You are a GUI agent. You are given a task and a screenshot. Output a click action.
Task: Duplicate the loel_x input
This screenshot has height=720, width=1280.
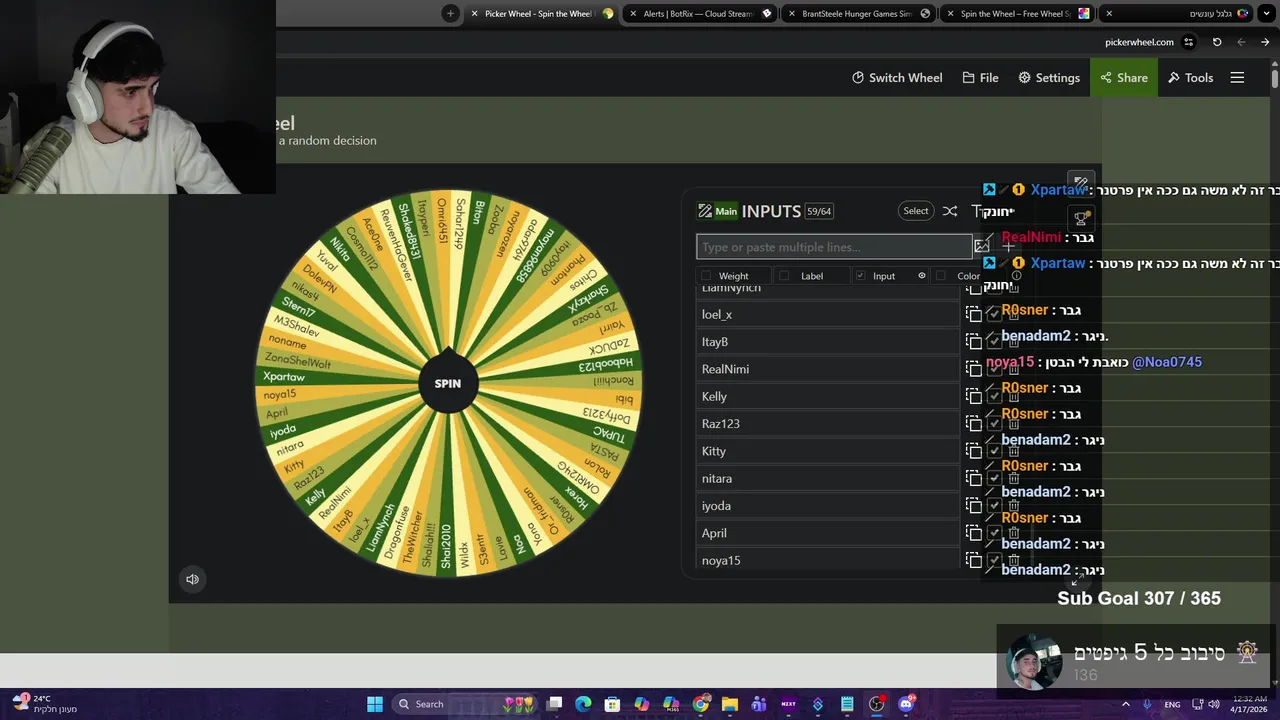[974, 314]
